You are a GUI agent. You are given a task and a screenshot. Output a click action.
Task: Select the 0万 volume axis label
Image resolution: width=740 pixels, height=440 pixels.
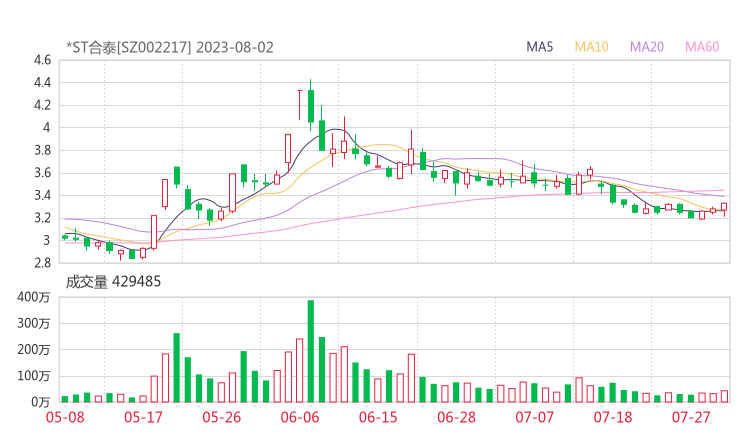[x=41, y=402]
